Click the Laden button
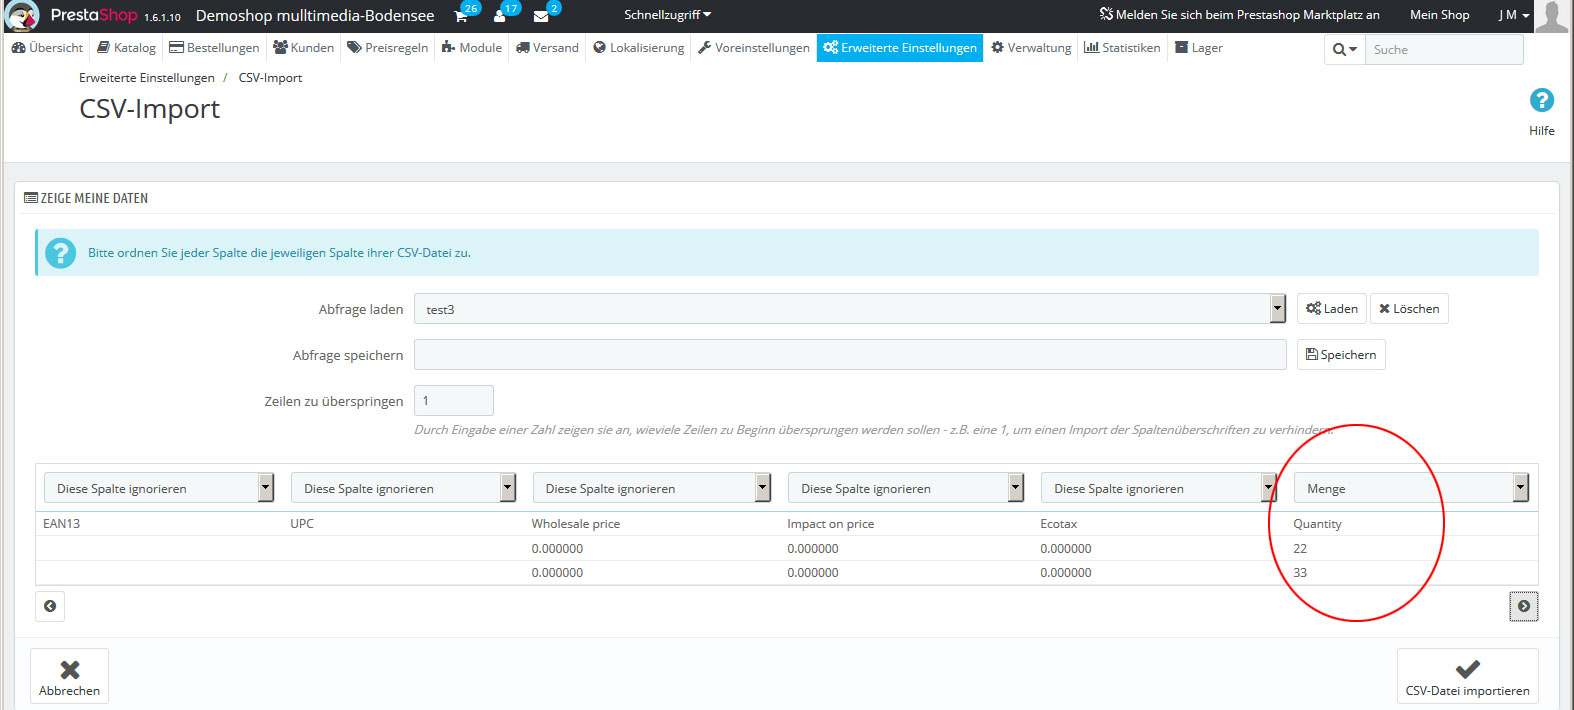The image size is (1574, 710). (x=1331, y=309)
